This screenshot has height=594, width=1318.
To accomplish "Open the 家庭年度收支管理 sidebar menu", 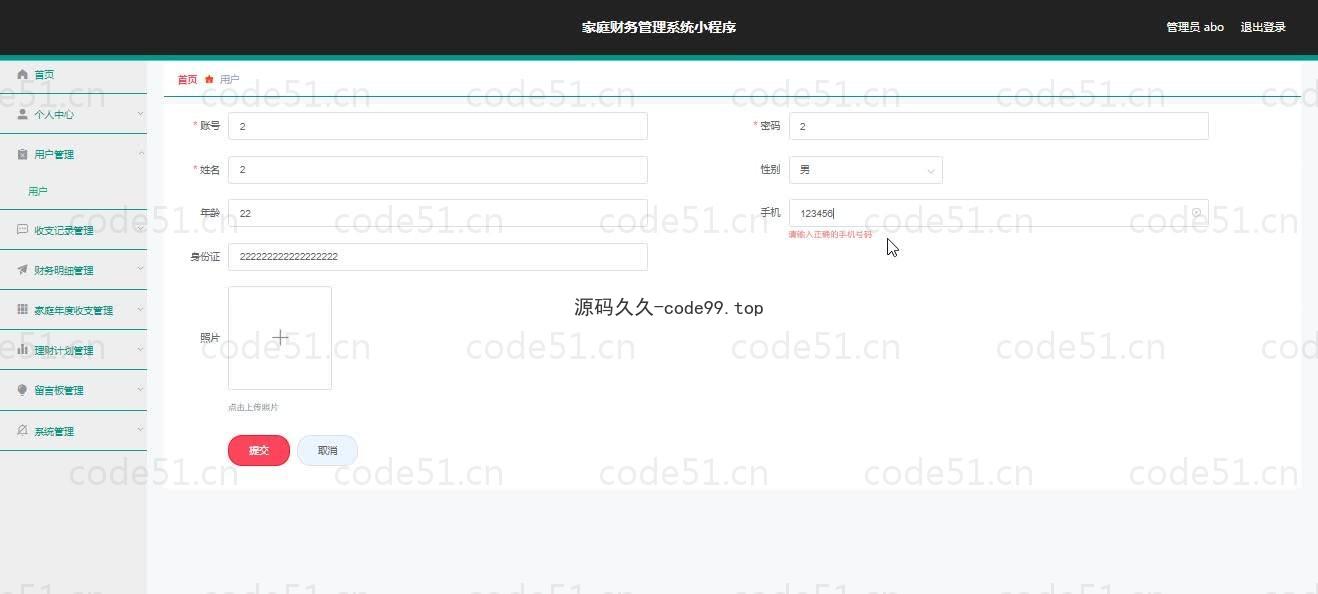I will pyautogui.click(x=73, y=310).
